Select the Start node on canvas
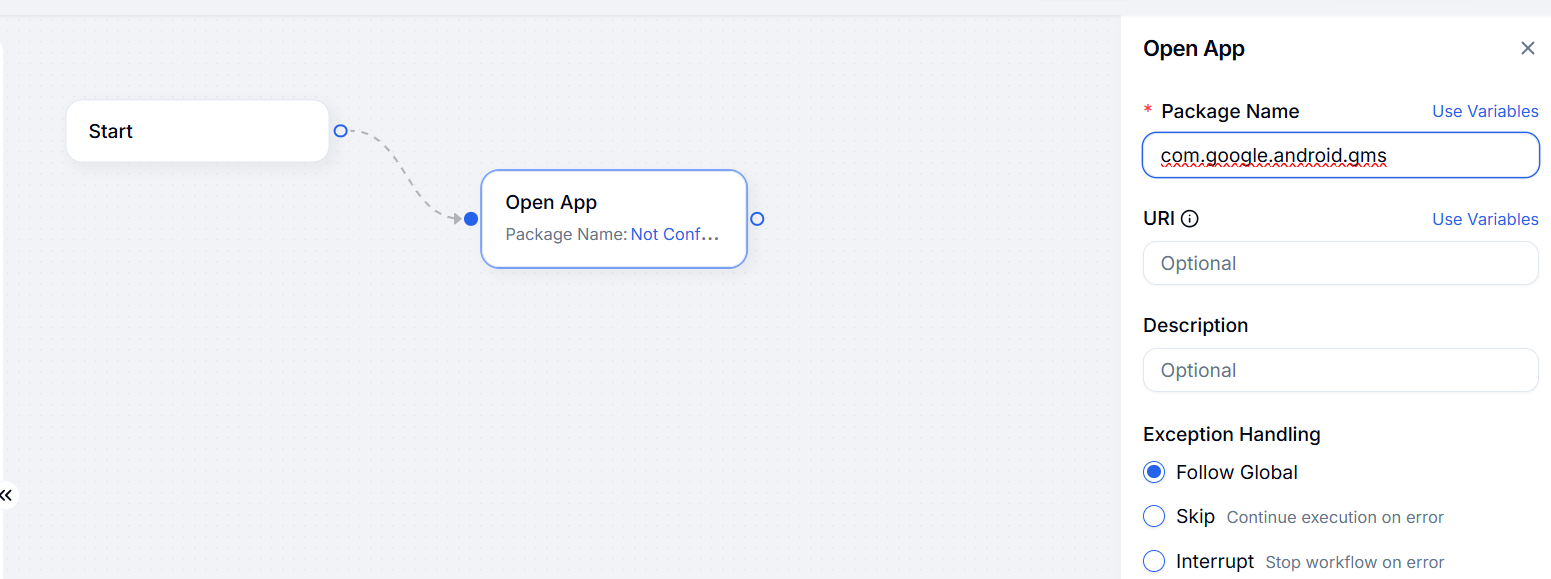The width and height of the screenshot is (1551, 579). coord(197,131)
